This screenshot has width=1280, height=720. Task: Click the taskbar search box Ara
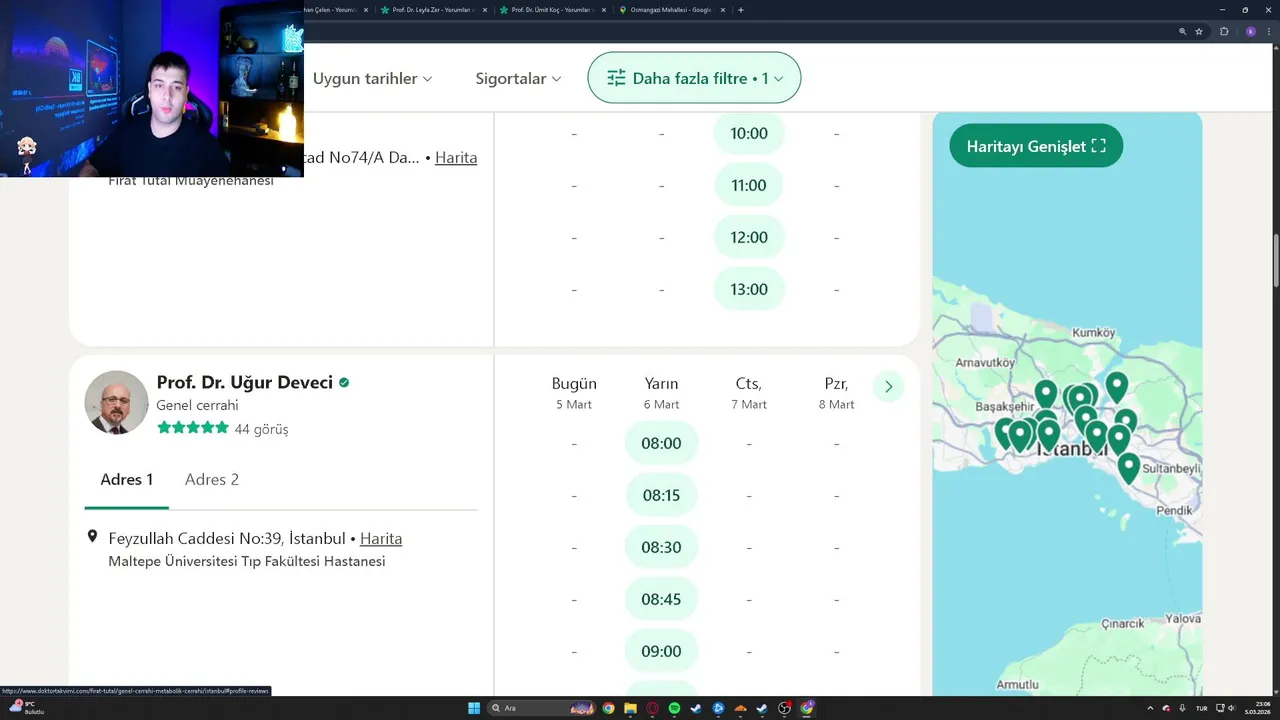click(543, 708)
